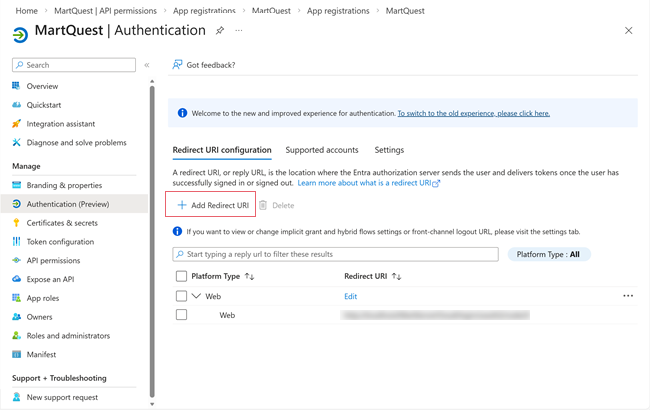
Task: Click the Expose an API cloud icon
Action: pos(16,279)
